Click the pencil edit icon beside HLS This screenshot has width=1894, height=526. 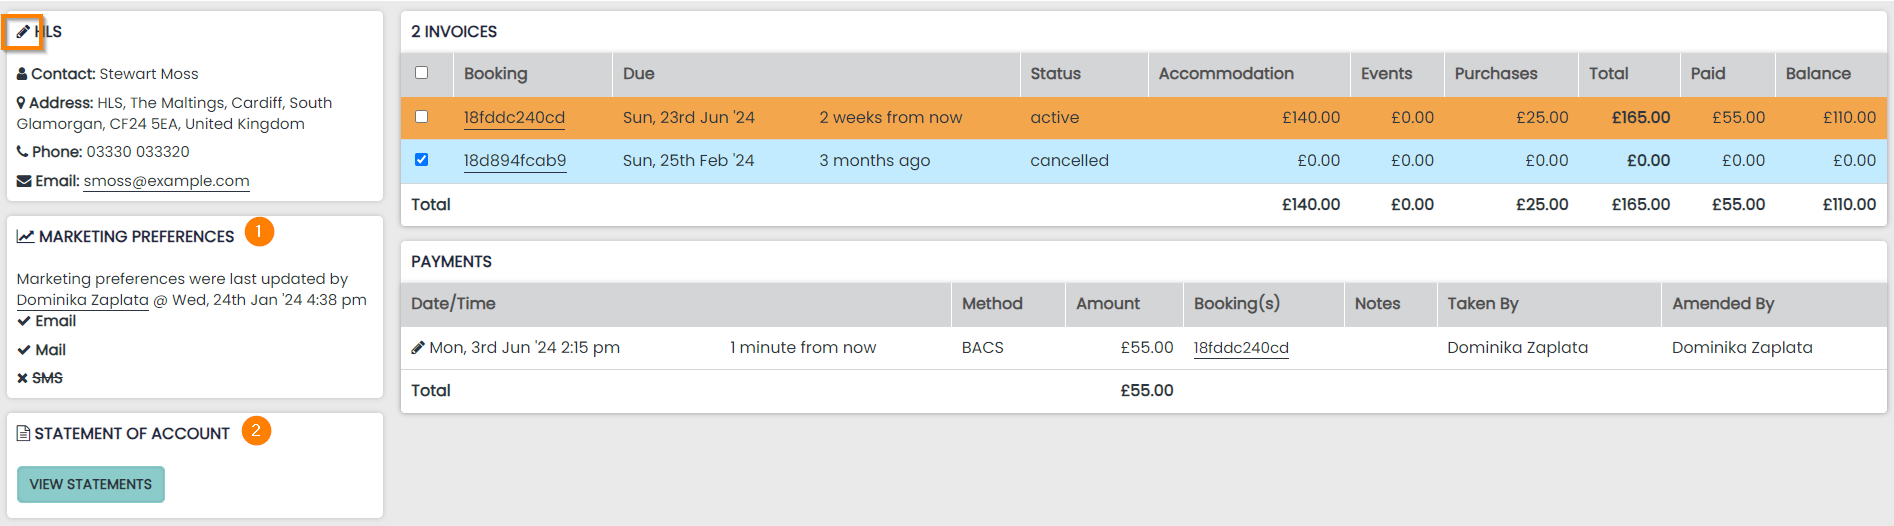coord(23,32)
